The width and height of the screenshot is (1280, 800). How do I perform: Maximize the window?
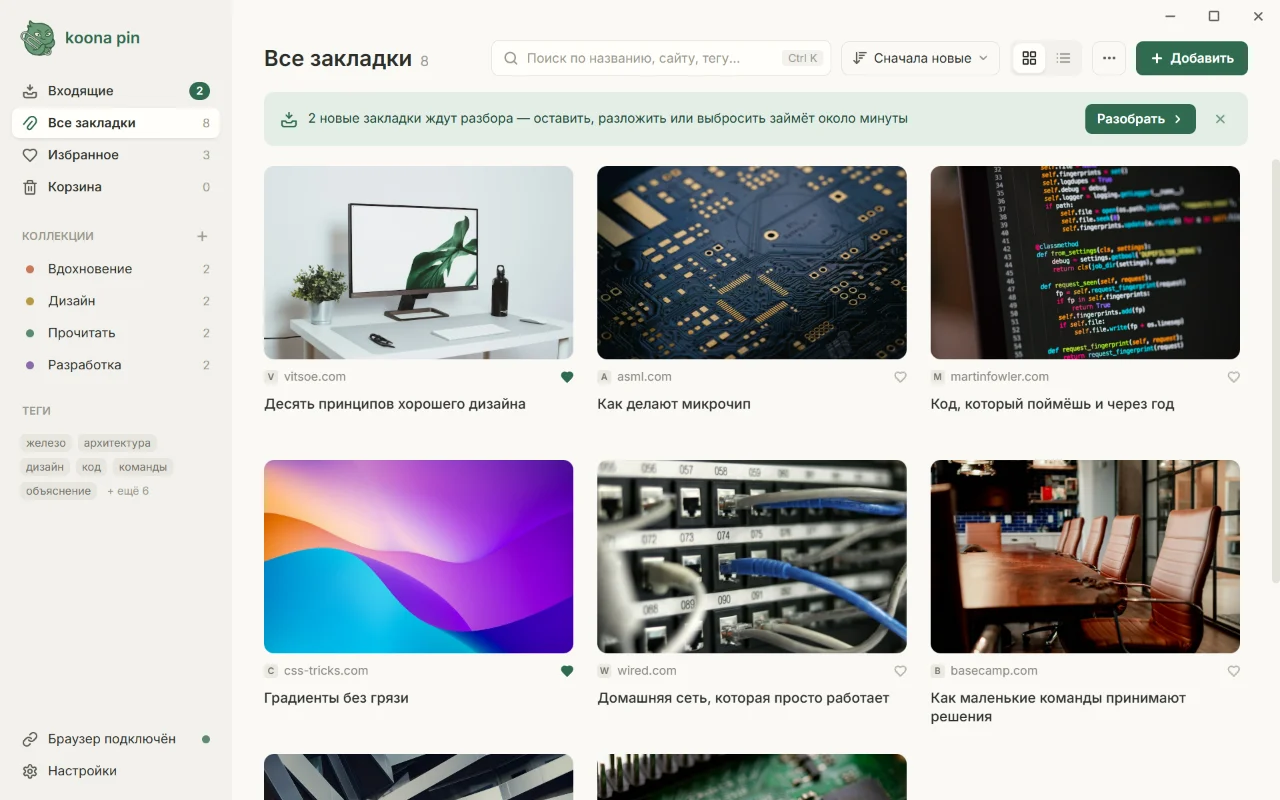tap(1214, 16)
